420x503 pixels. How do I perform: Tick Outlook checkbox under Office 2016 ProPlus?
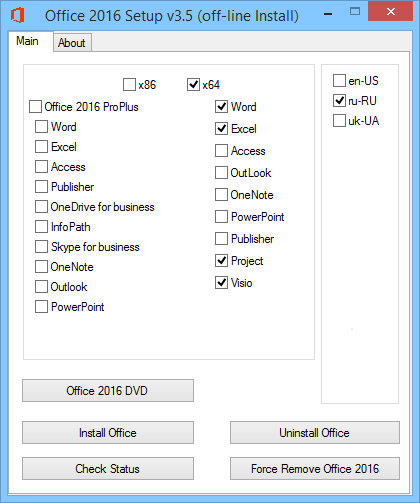(x=41, y=287)
